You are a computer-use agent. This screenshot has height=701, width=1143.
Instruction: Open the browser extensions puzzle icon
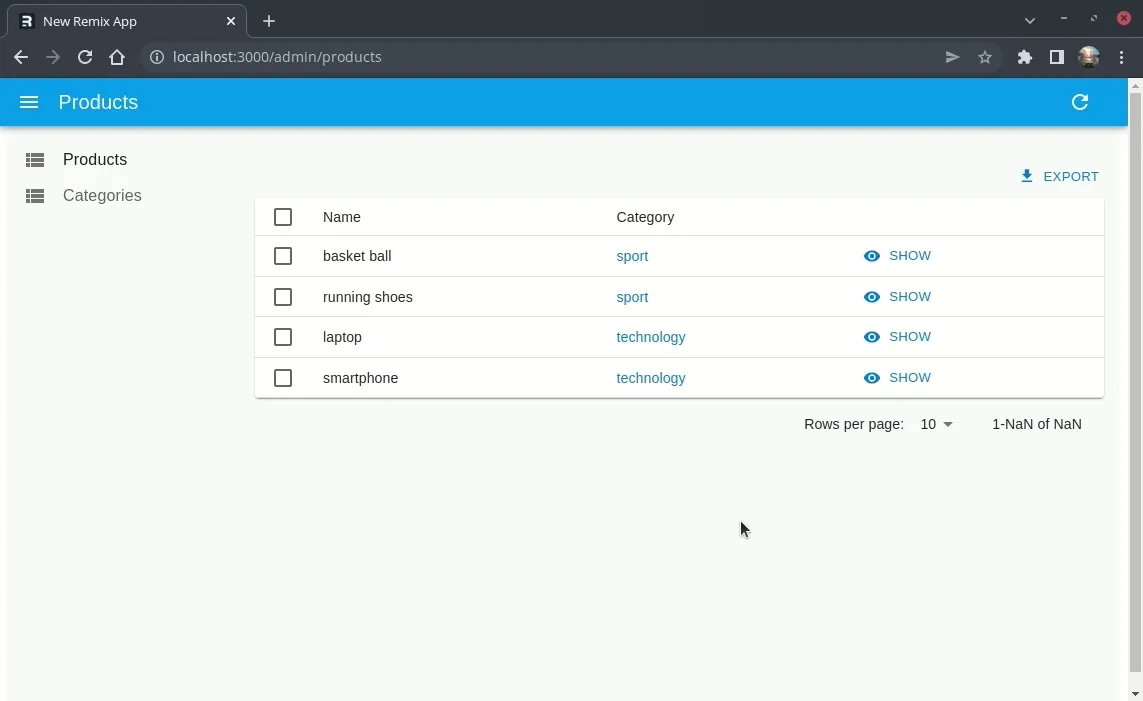pyautogui.click(x=1024, y=57)
